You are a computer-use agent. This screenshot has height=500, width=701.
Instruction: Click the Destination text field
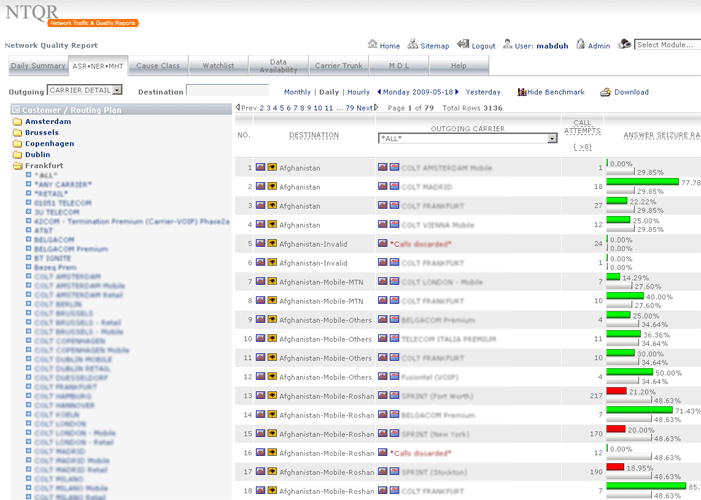point(227,91)
